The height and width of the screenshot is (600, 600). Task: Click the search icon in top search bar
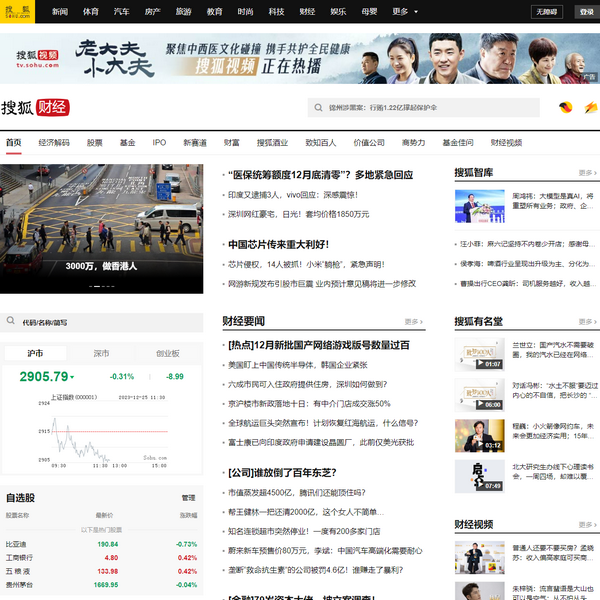click(319, 107)
